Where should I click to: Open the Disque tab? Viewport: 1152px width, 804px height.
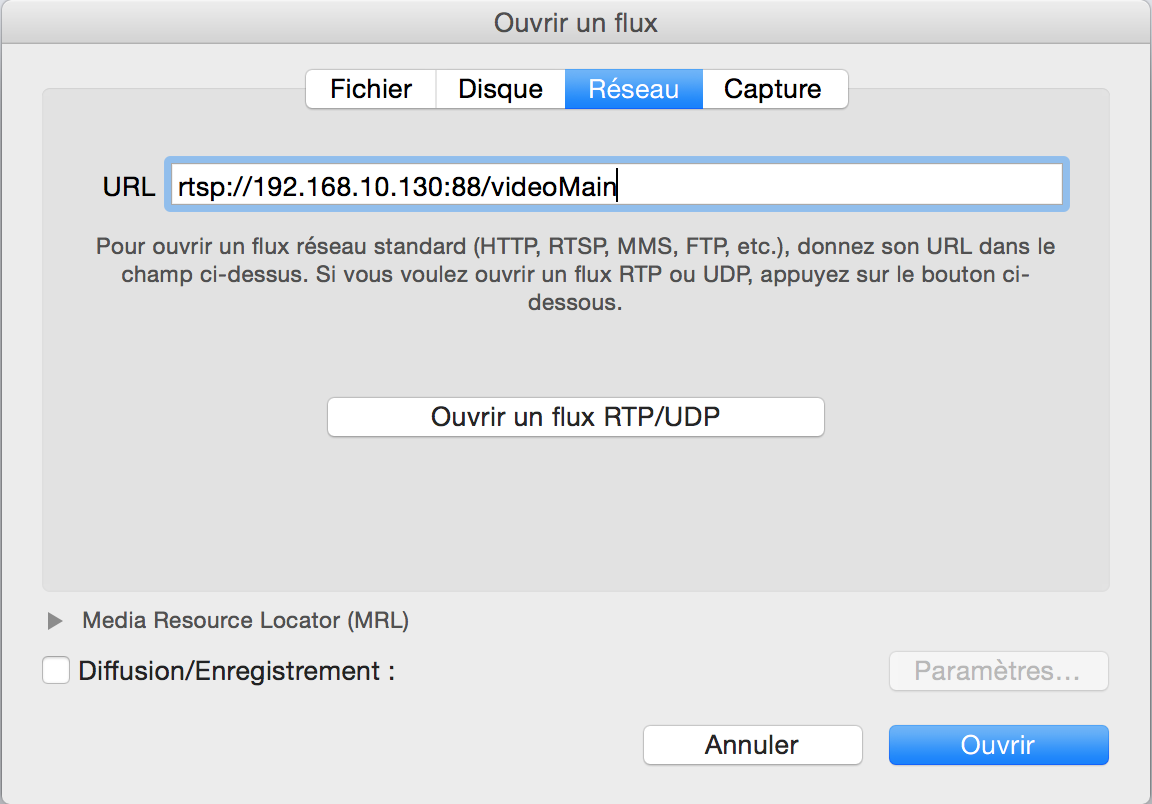tap(500, 89)
